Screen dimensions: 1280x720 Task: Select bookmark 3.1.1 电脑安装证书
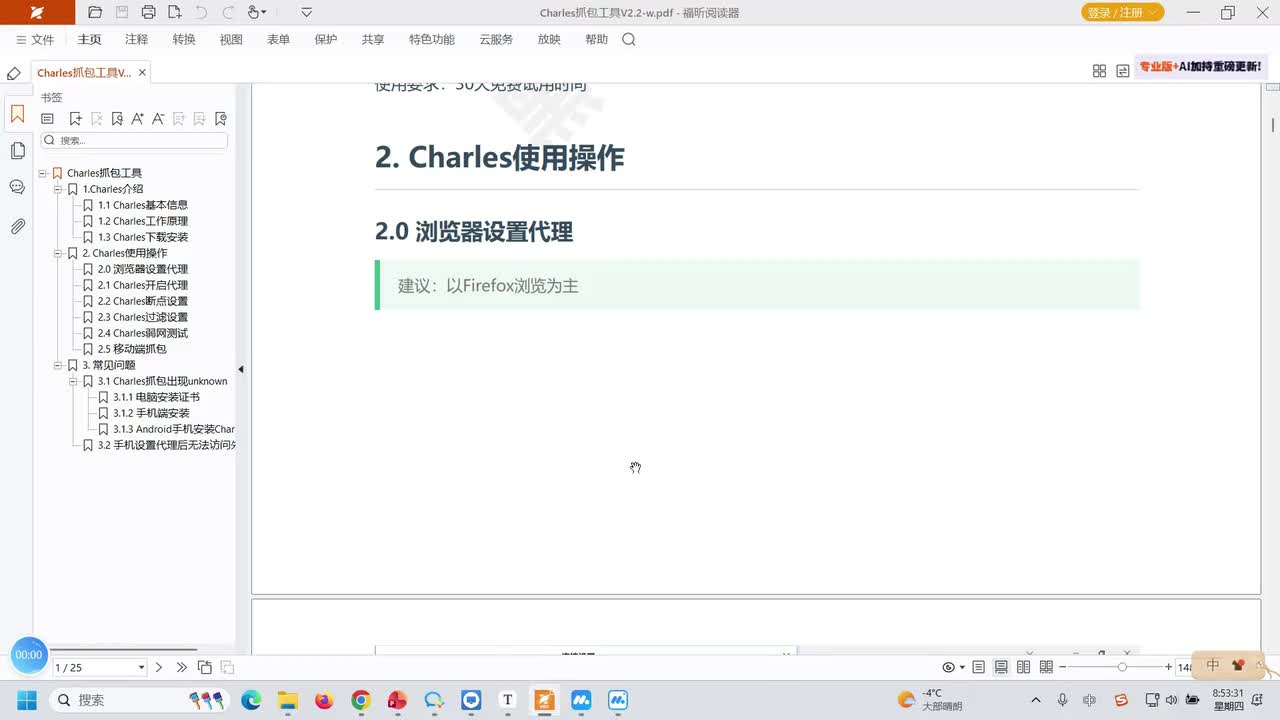click(x=156, y=397)
